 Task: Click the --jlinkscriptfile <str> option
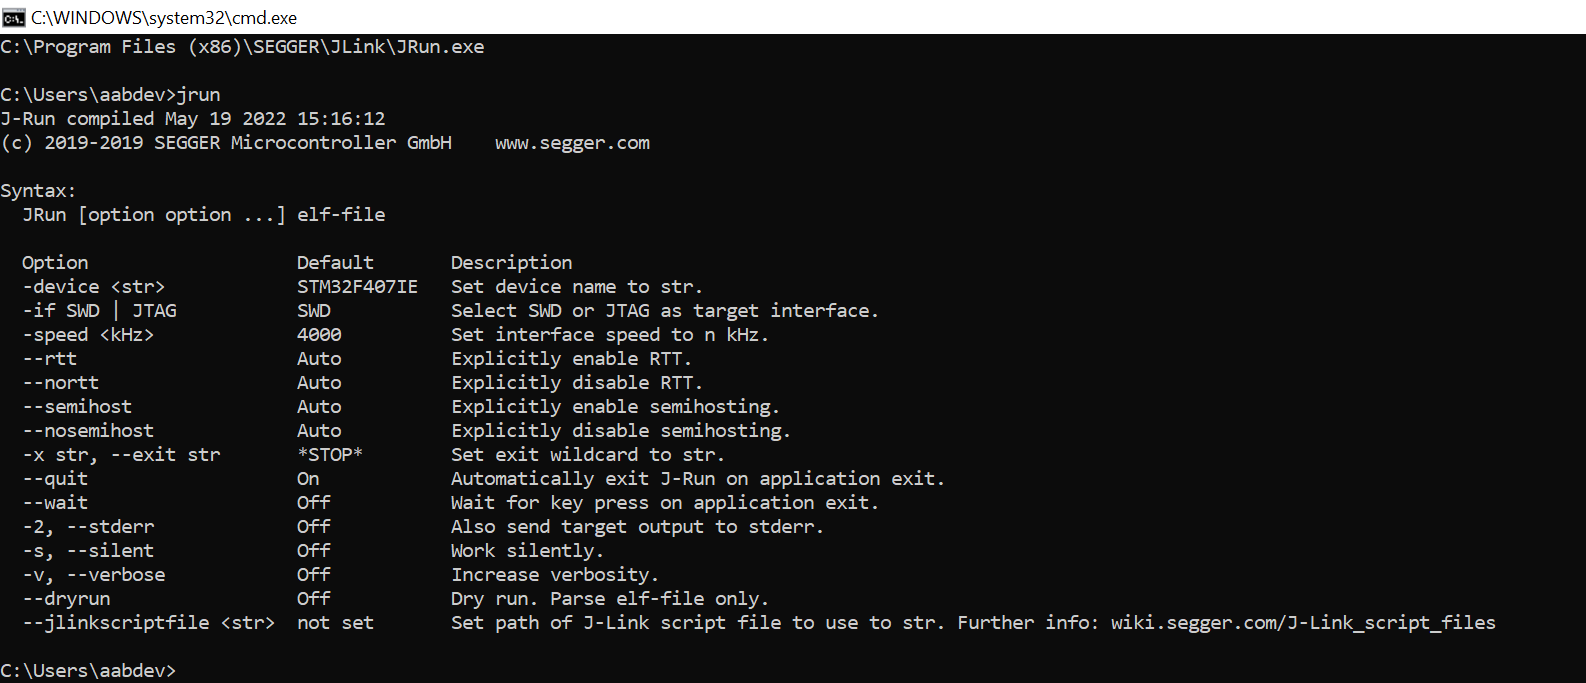click(x=148, y=623)
